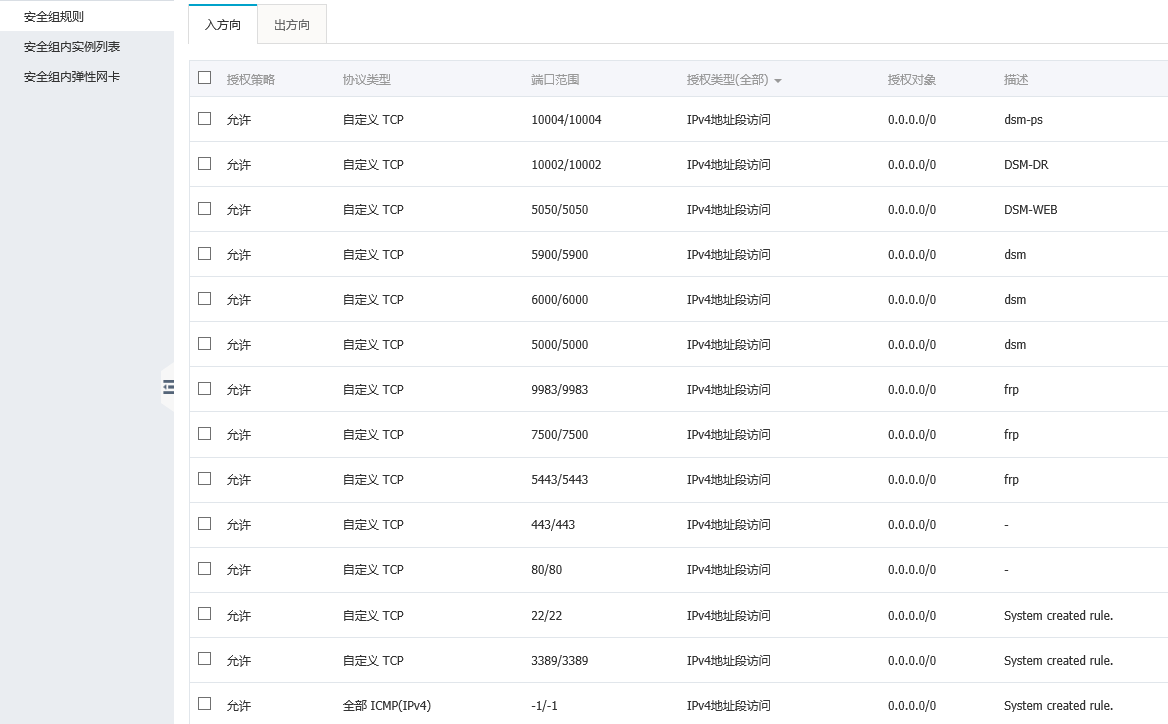Check the box for frp 9983/9983 rule

(x=205, y=388)
